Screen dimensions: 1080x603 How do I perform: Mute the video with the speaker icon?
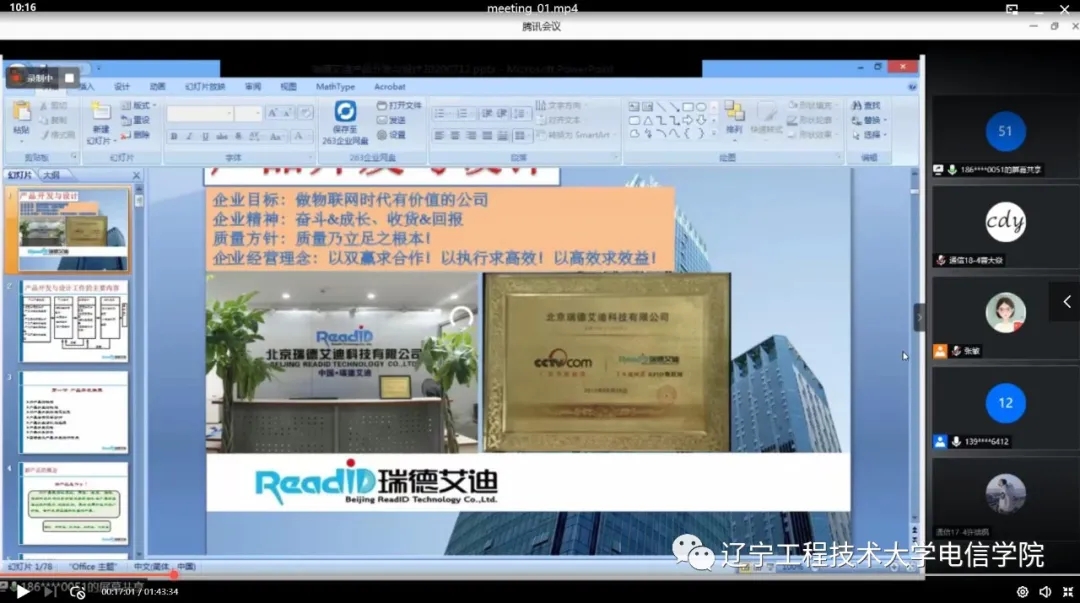1045,591
